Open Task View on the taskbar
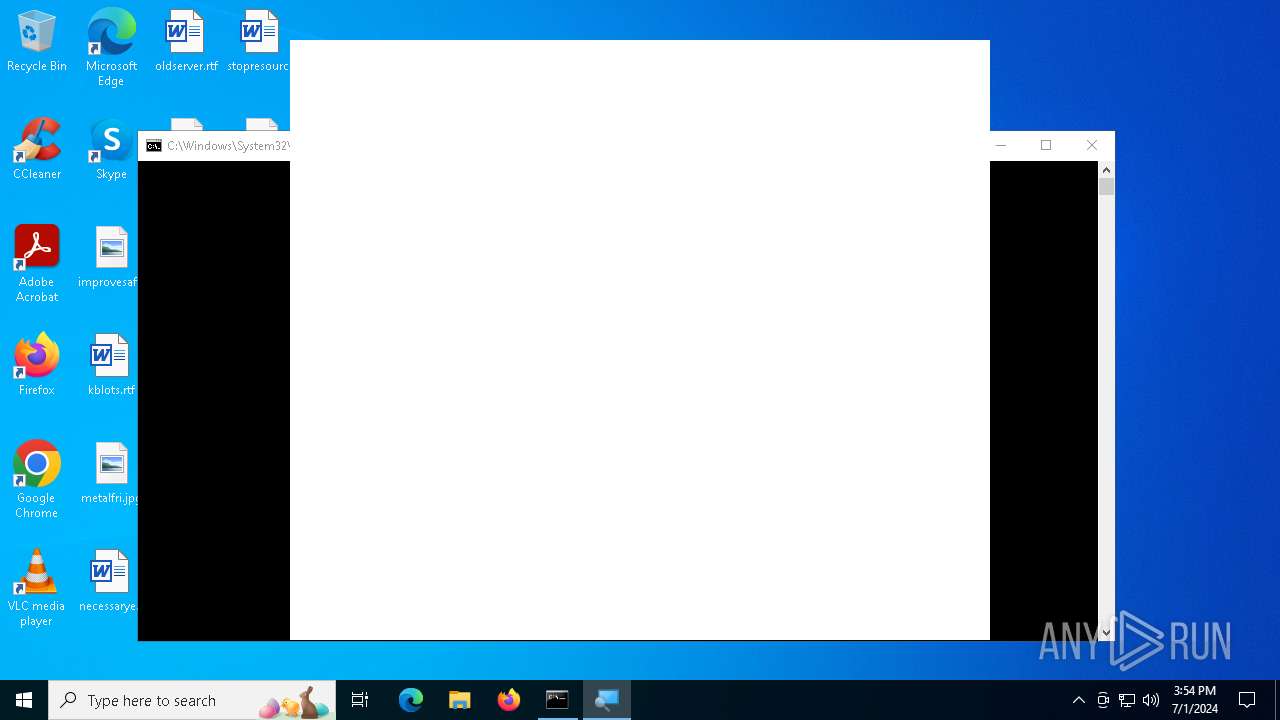The width and height of the screenshot is (1280, 720). (360, 700)
